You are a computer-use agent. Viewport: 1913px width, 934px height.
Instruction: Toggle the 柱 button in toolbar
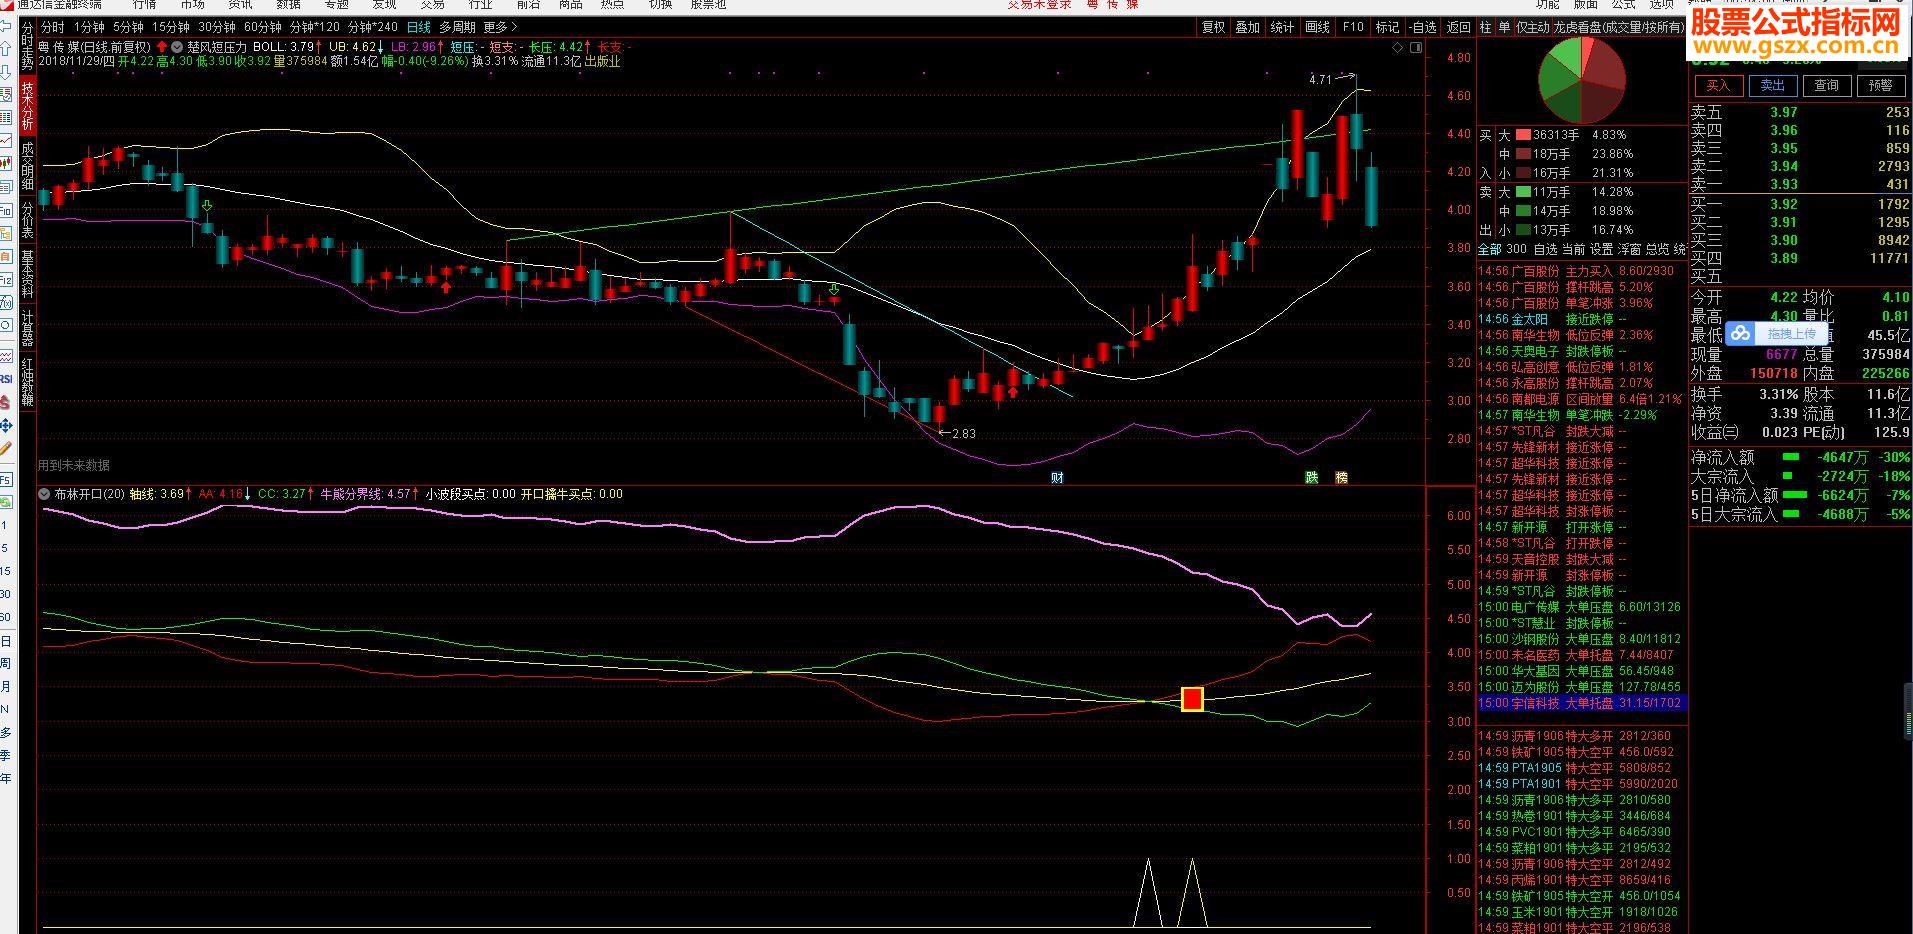point(1485,27)
